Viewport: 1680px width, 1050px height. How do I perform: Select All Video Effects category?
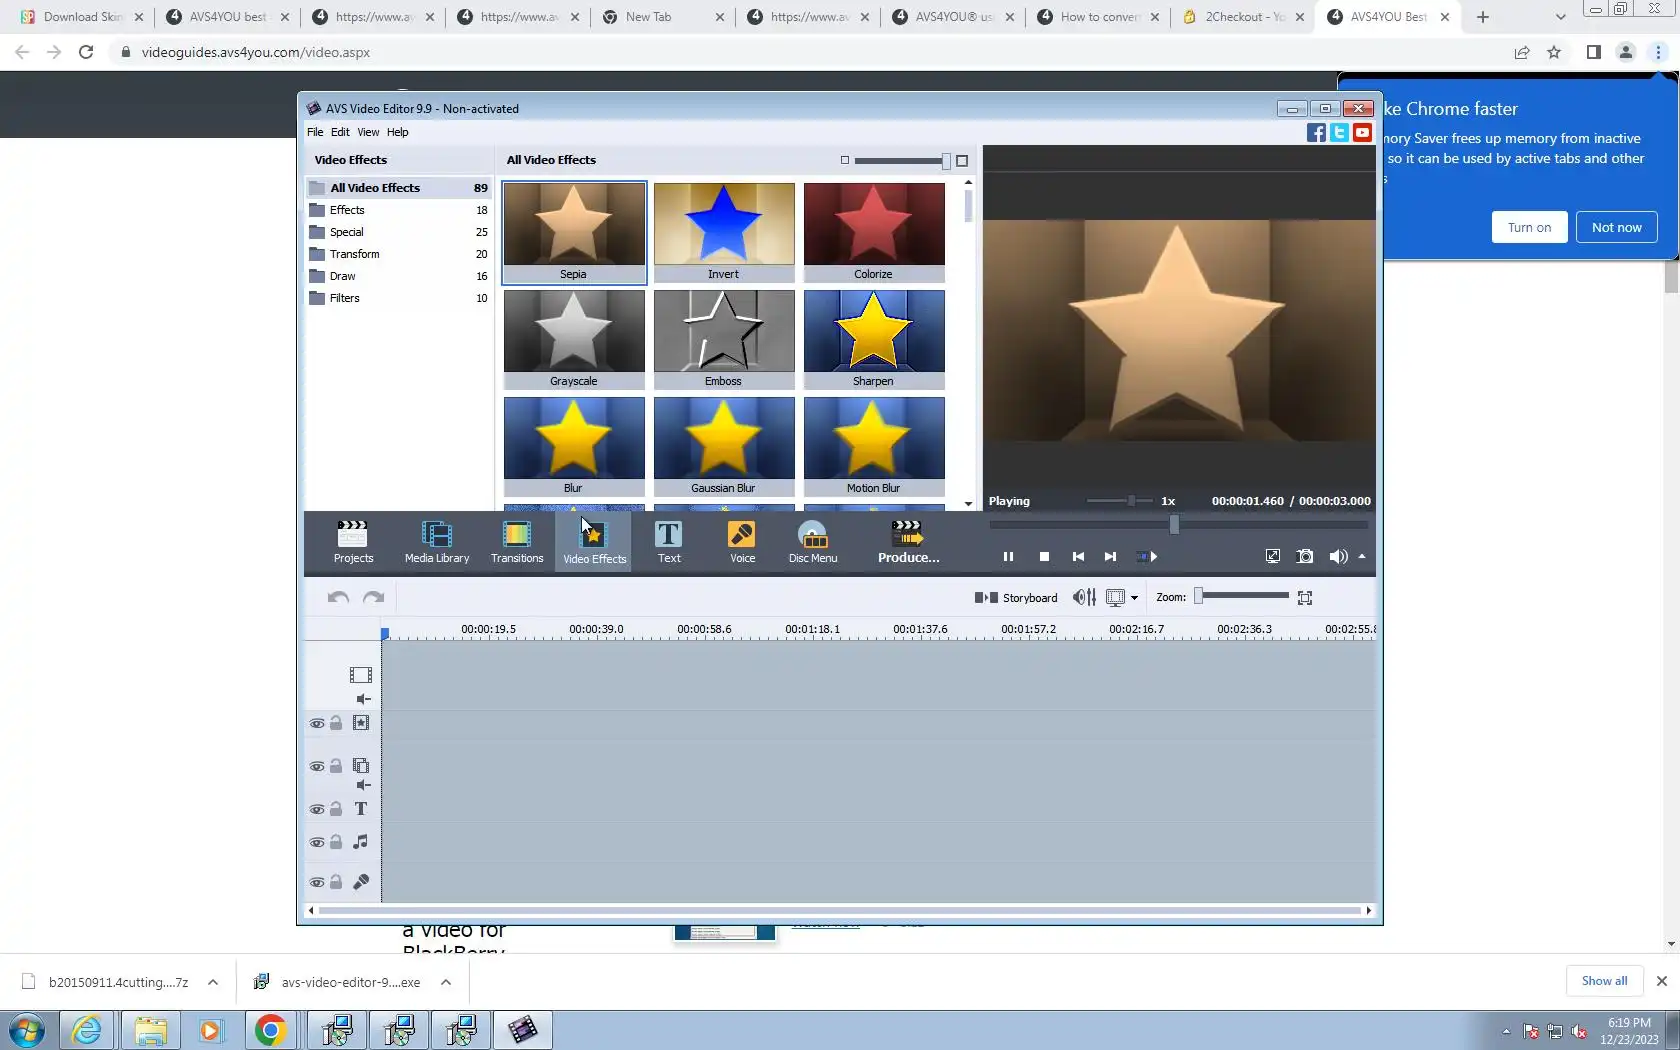click(x=399, y=188)
